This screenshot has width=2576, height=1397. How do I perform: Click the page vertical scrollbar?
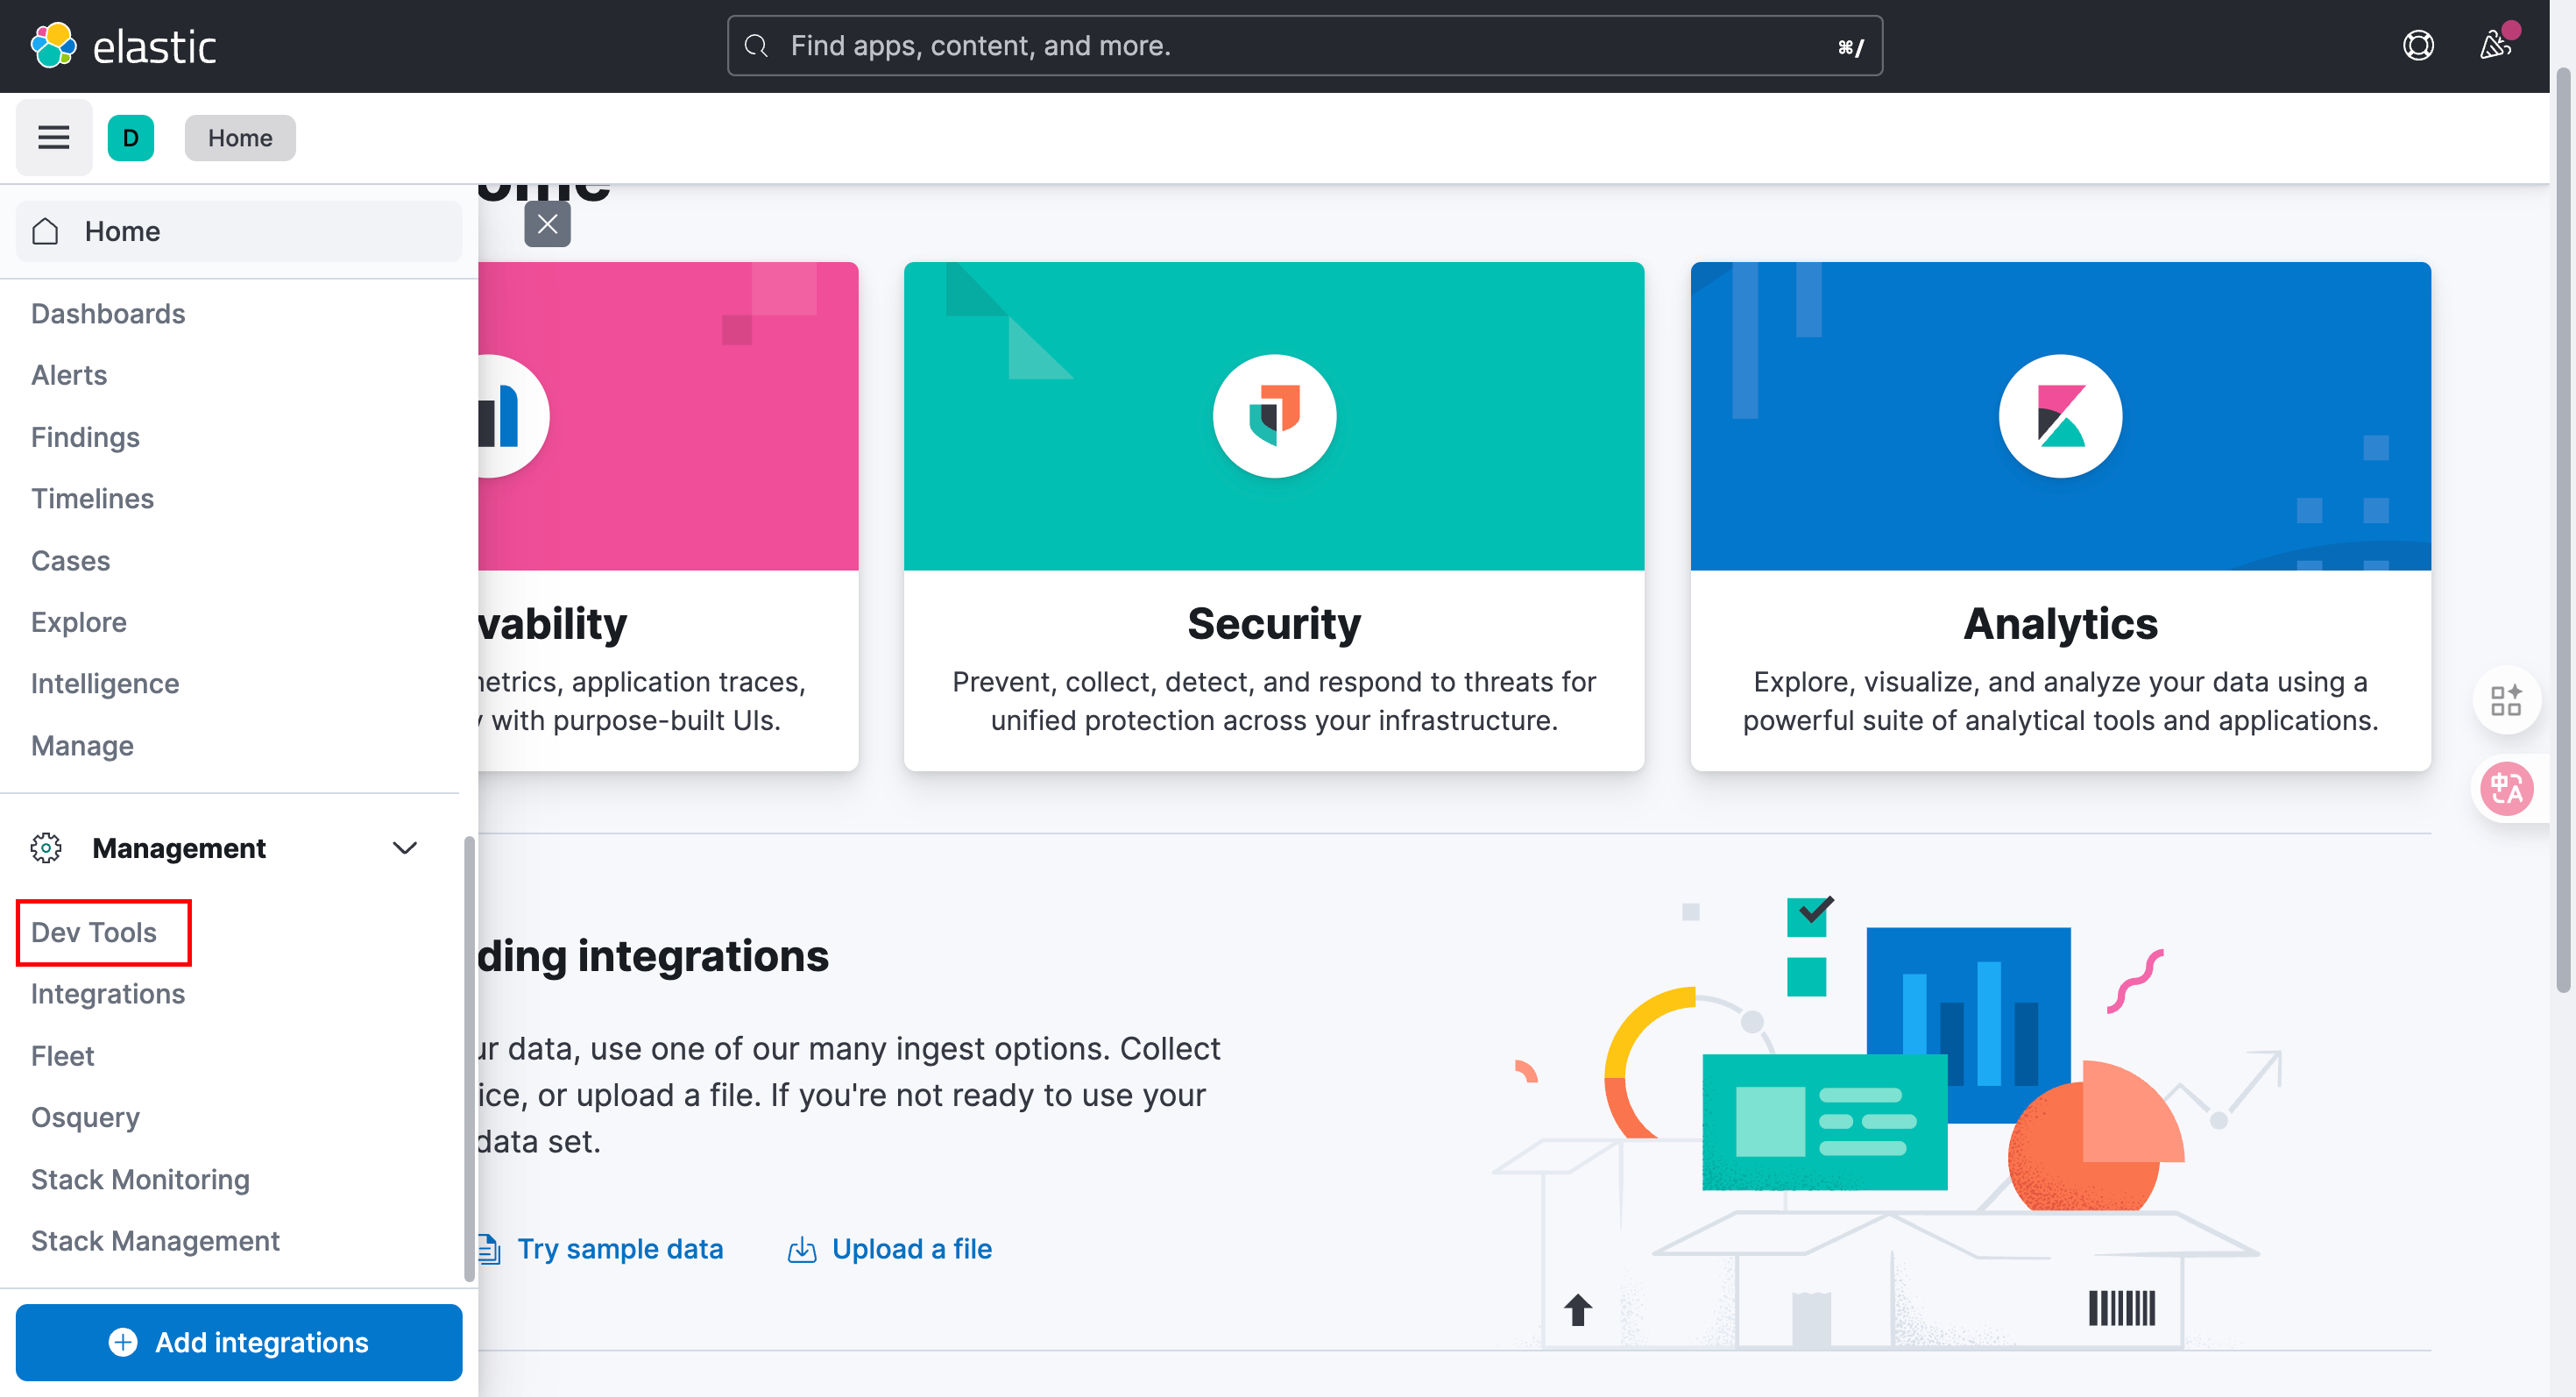point(2563,530)
